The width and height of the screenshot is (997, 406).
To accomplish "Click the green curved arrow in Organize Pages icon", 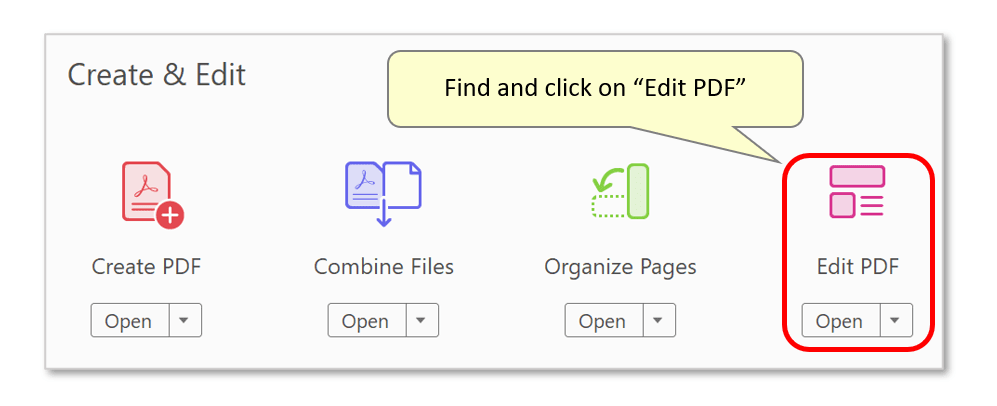I will pos(607,180).
